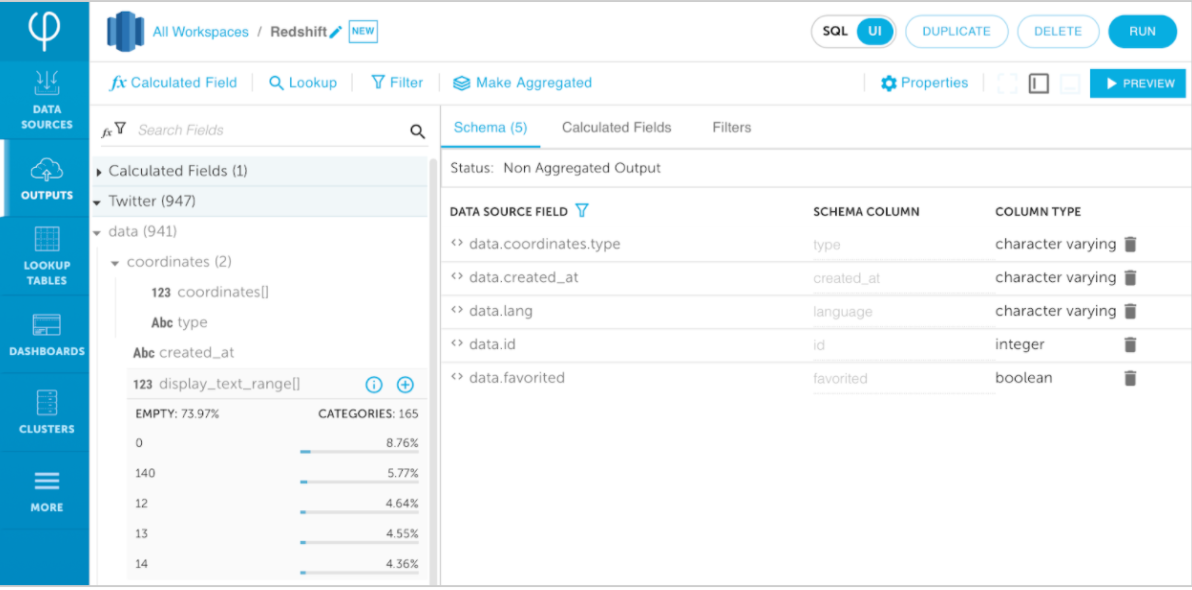1192x590 pixels.
Task: Click the info icon on display_text_range[]
Action: 374,384
